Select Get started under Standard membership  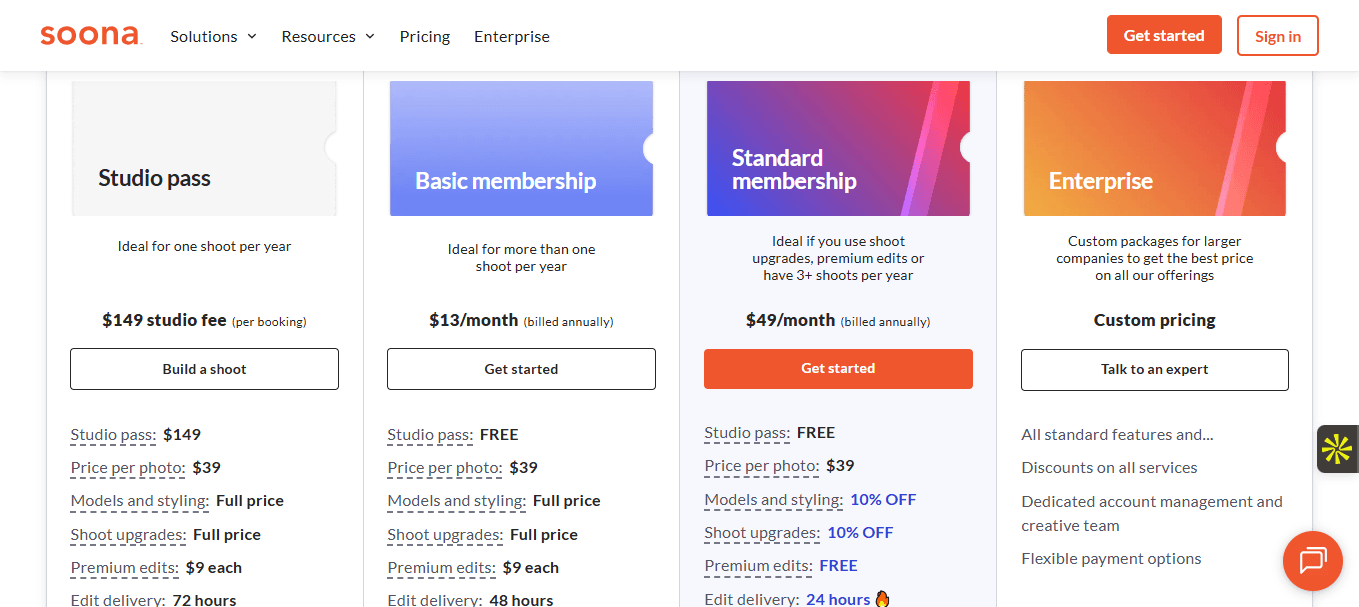point(838,369)
